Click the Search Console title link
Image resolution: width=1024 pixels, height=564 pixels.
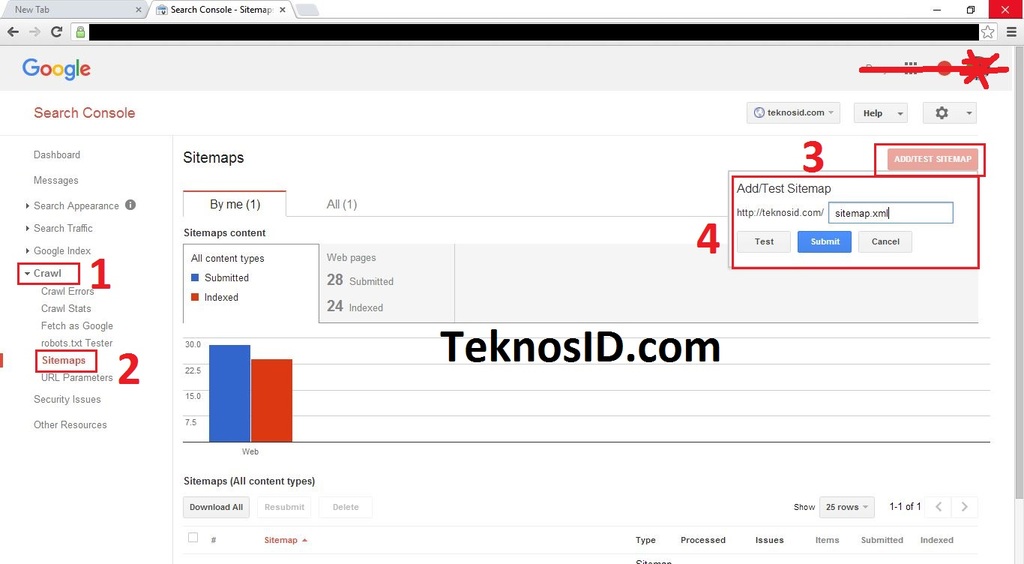tap(84, 113)
